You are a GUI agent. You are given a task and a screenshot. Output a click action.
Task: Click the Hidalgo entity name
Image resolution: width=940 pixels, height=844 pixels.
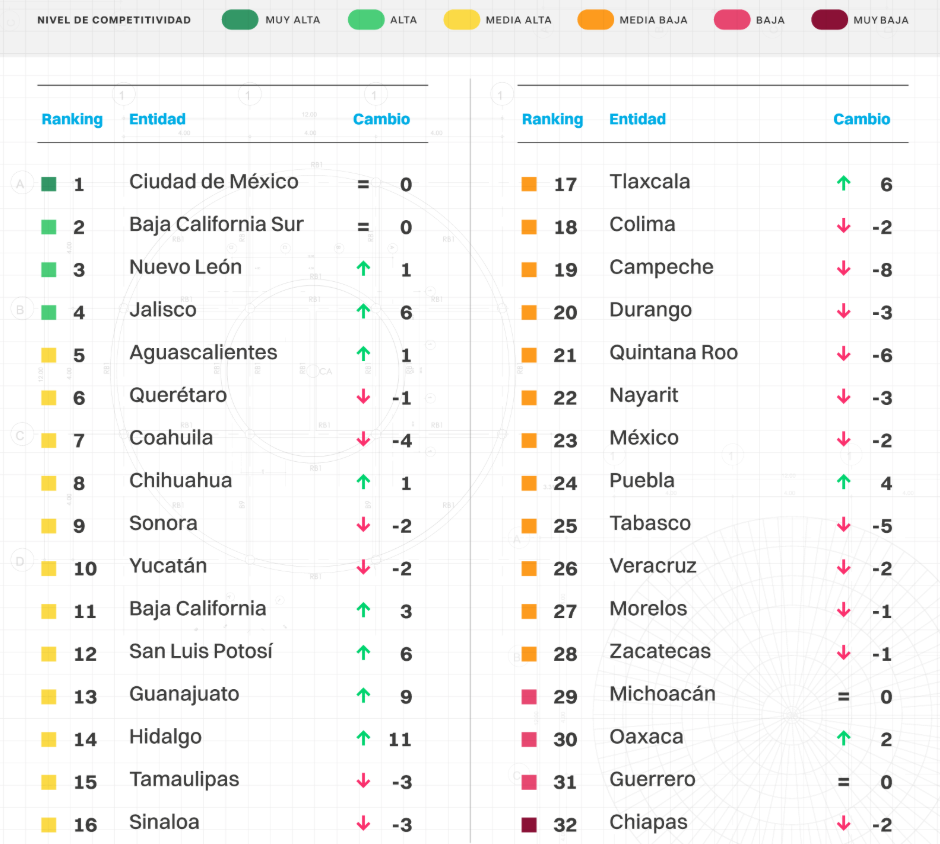pyautogui.click(x=165, y=737)
